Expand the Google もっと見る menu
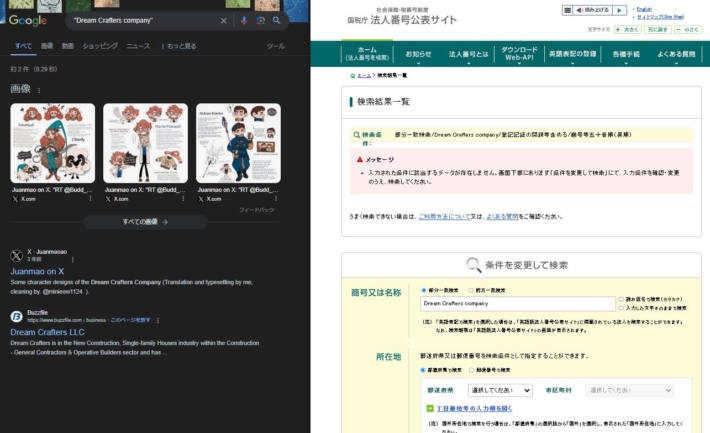 [179, 46]
